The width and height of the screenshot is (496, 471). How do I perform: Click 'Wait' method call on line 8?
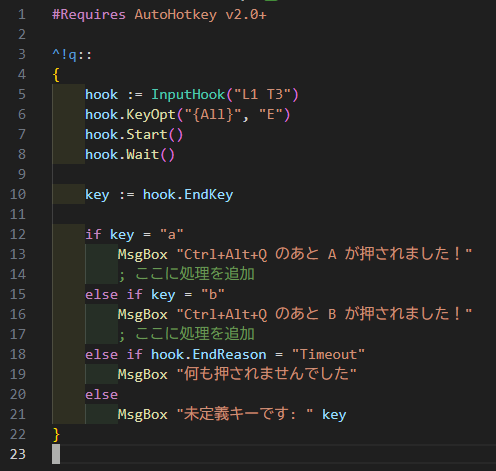coord(143,155)
